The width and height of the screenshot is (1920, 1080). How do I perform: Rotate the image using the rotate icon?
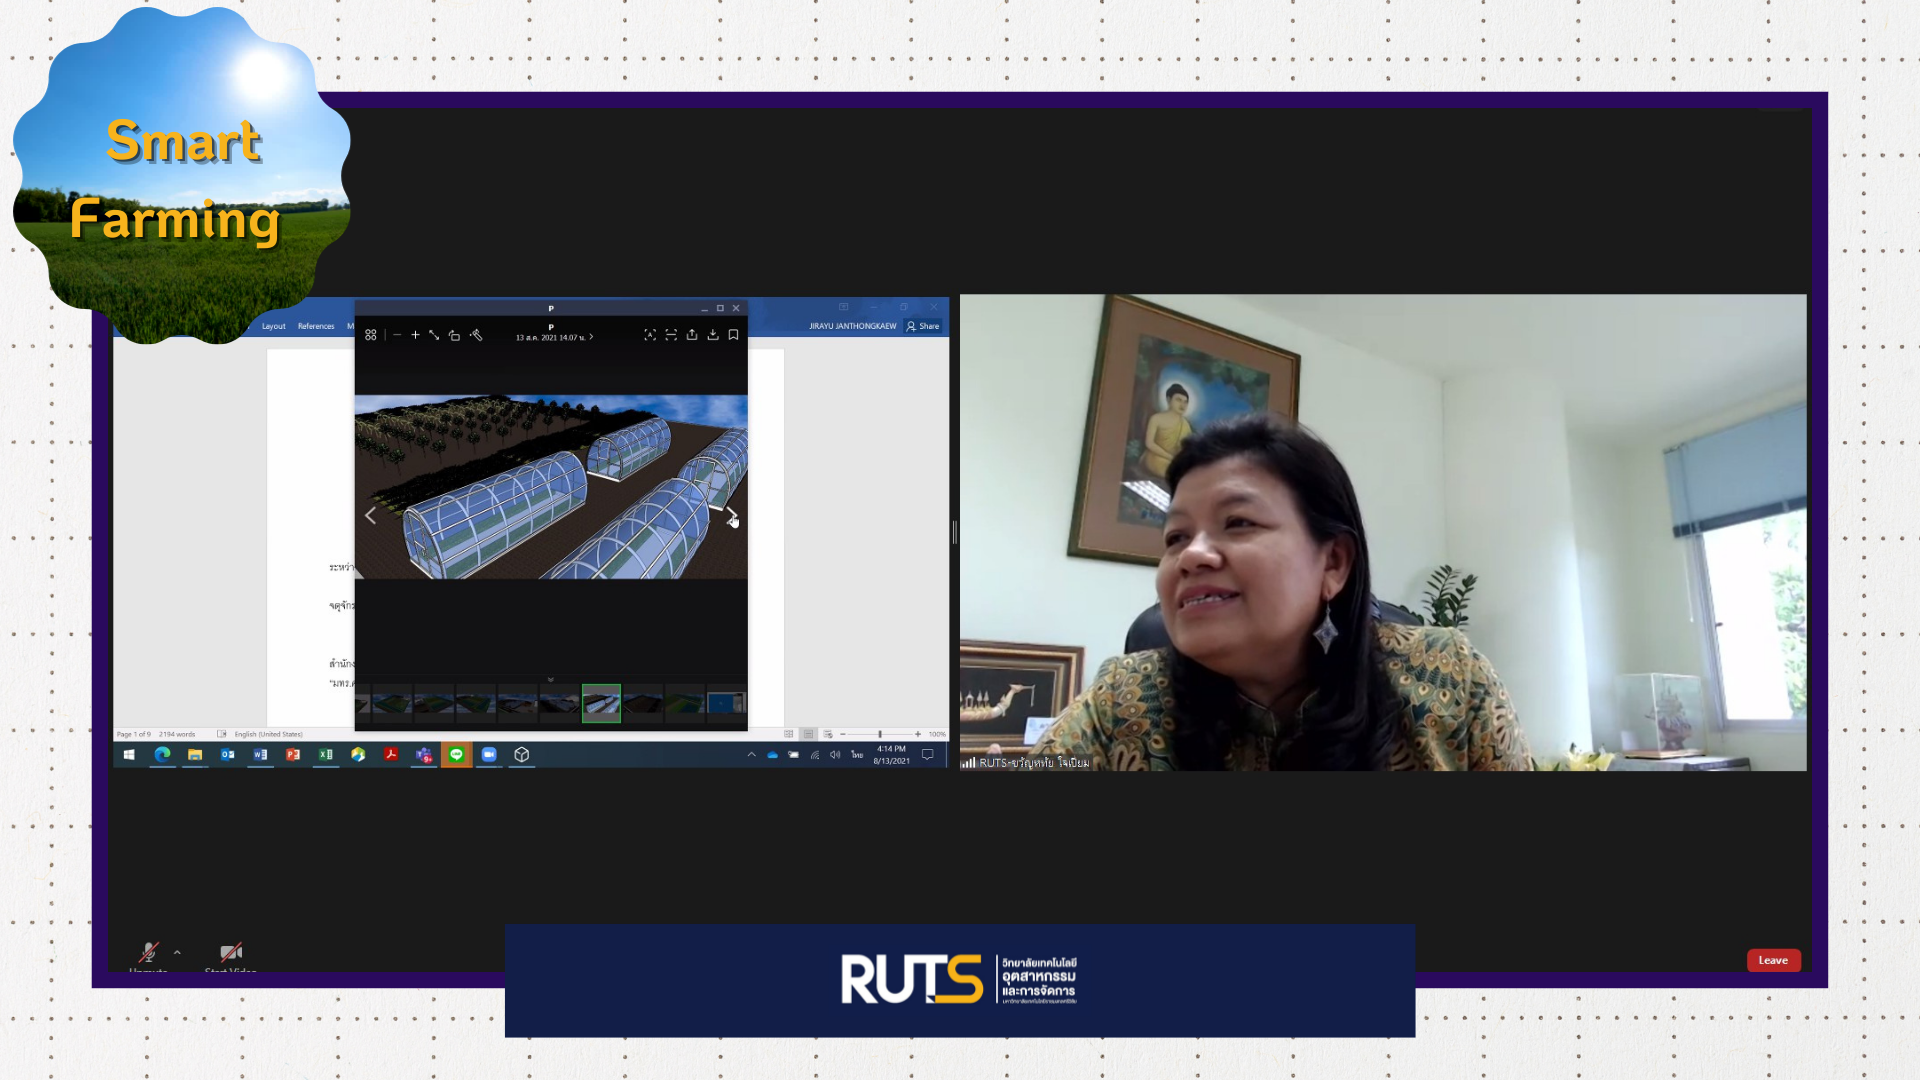(454, 336)
